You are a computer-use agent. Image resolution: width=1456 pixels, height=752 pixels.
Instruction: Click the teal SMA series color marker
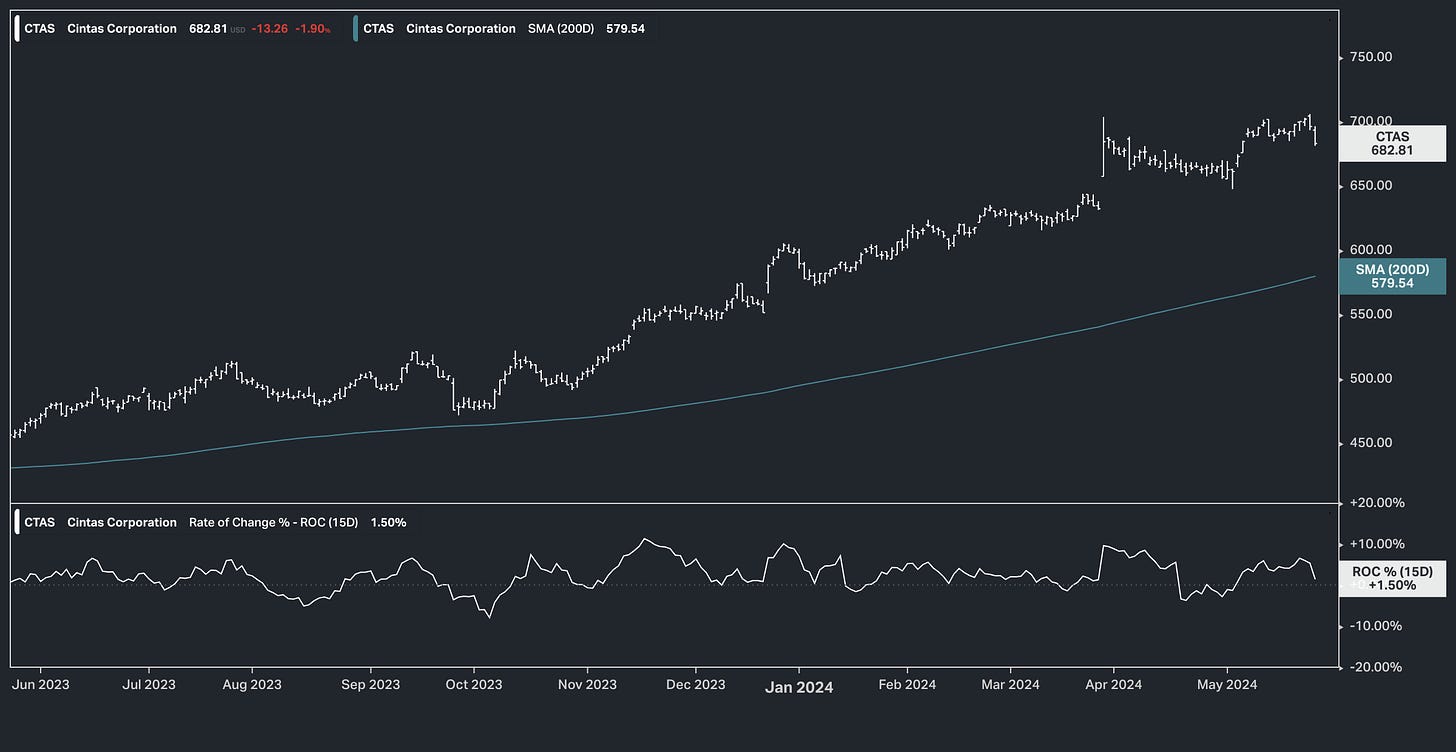(356, 29)
